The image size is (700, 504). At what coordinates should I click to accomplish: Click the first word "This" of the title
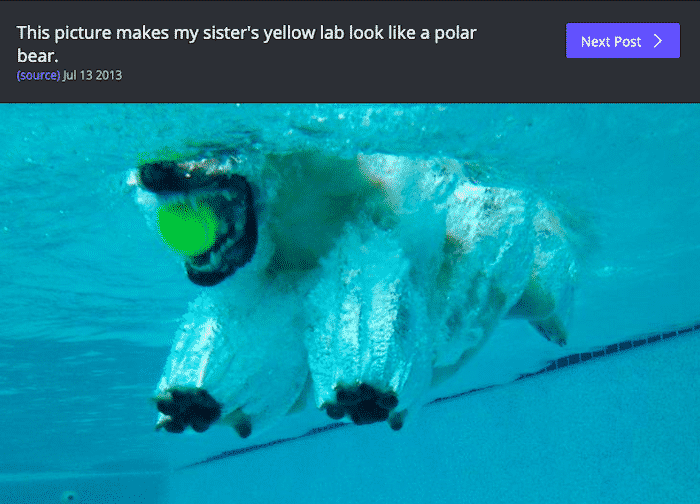point(33,33)
